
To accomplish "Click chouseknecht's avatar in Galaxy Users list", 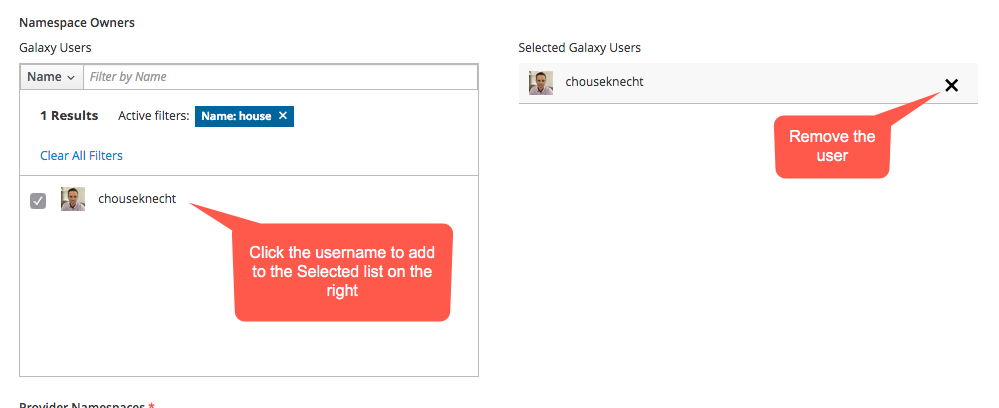I will [73, 199].
